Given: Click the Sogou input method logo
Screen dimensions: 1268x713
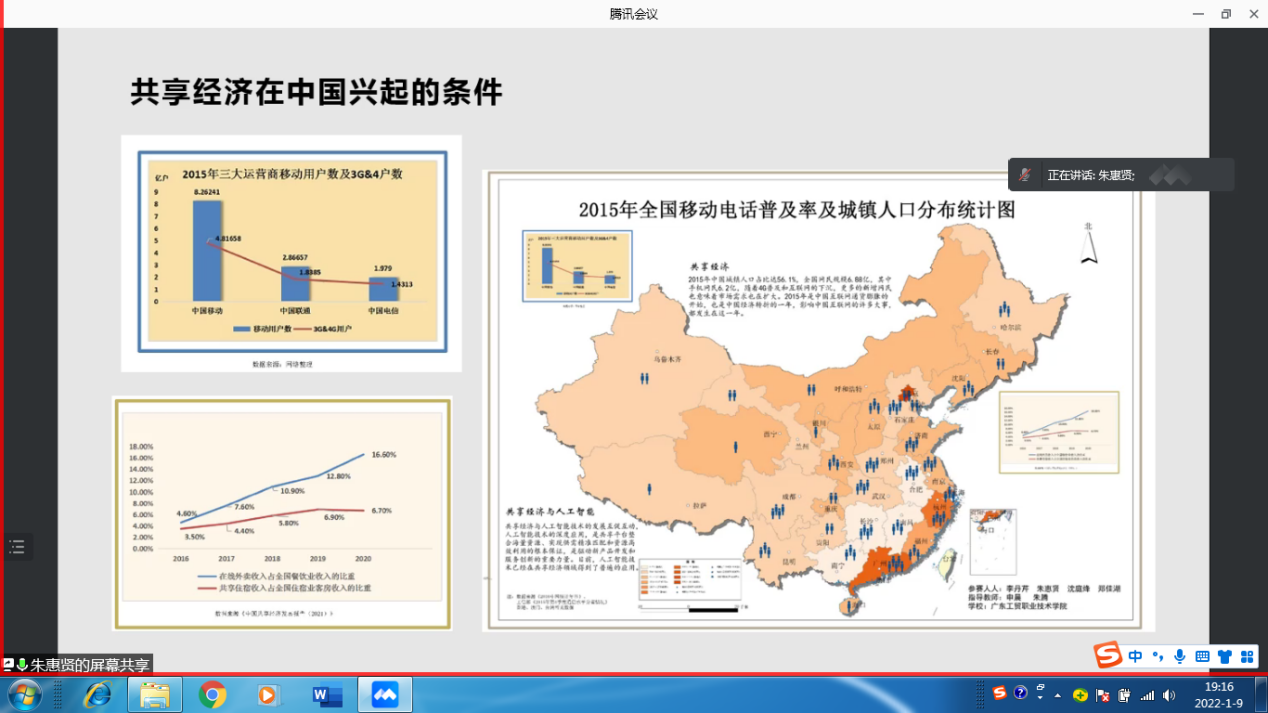Looking at the screenshot, I should click(1107, 656).
